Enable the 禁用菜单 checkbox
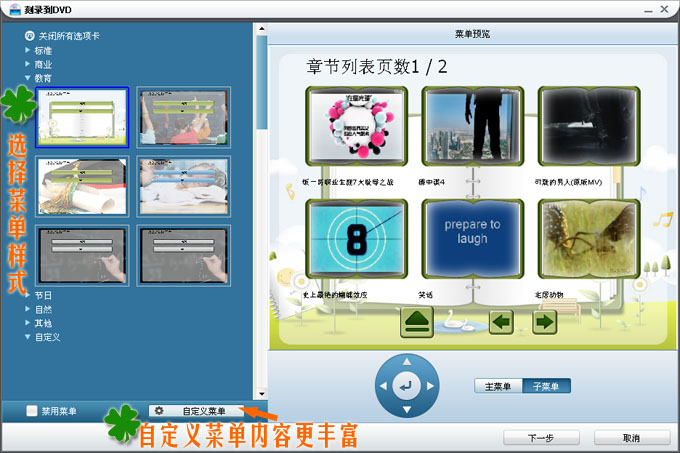The image size is (680, 453). (32, 411)
